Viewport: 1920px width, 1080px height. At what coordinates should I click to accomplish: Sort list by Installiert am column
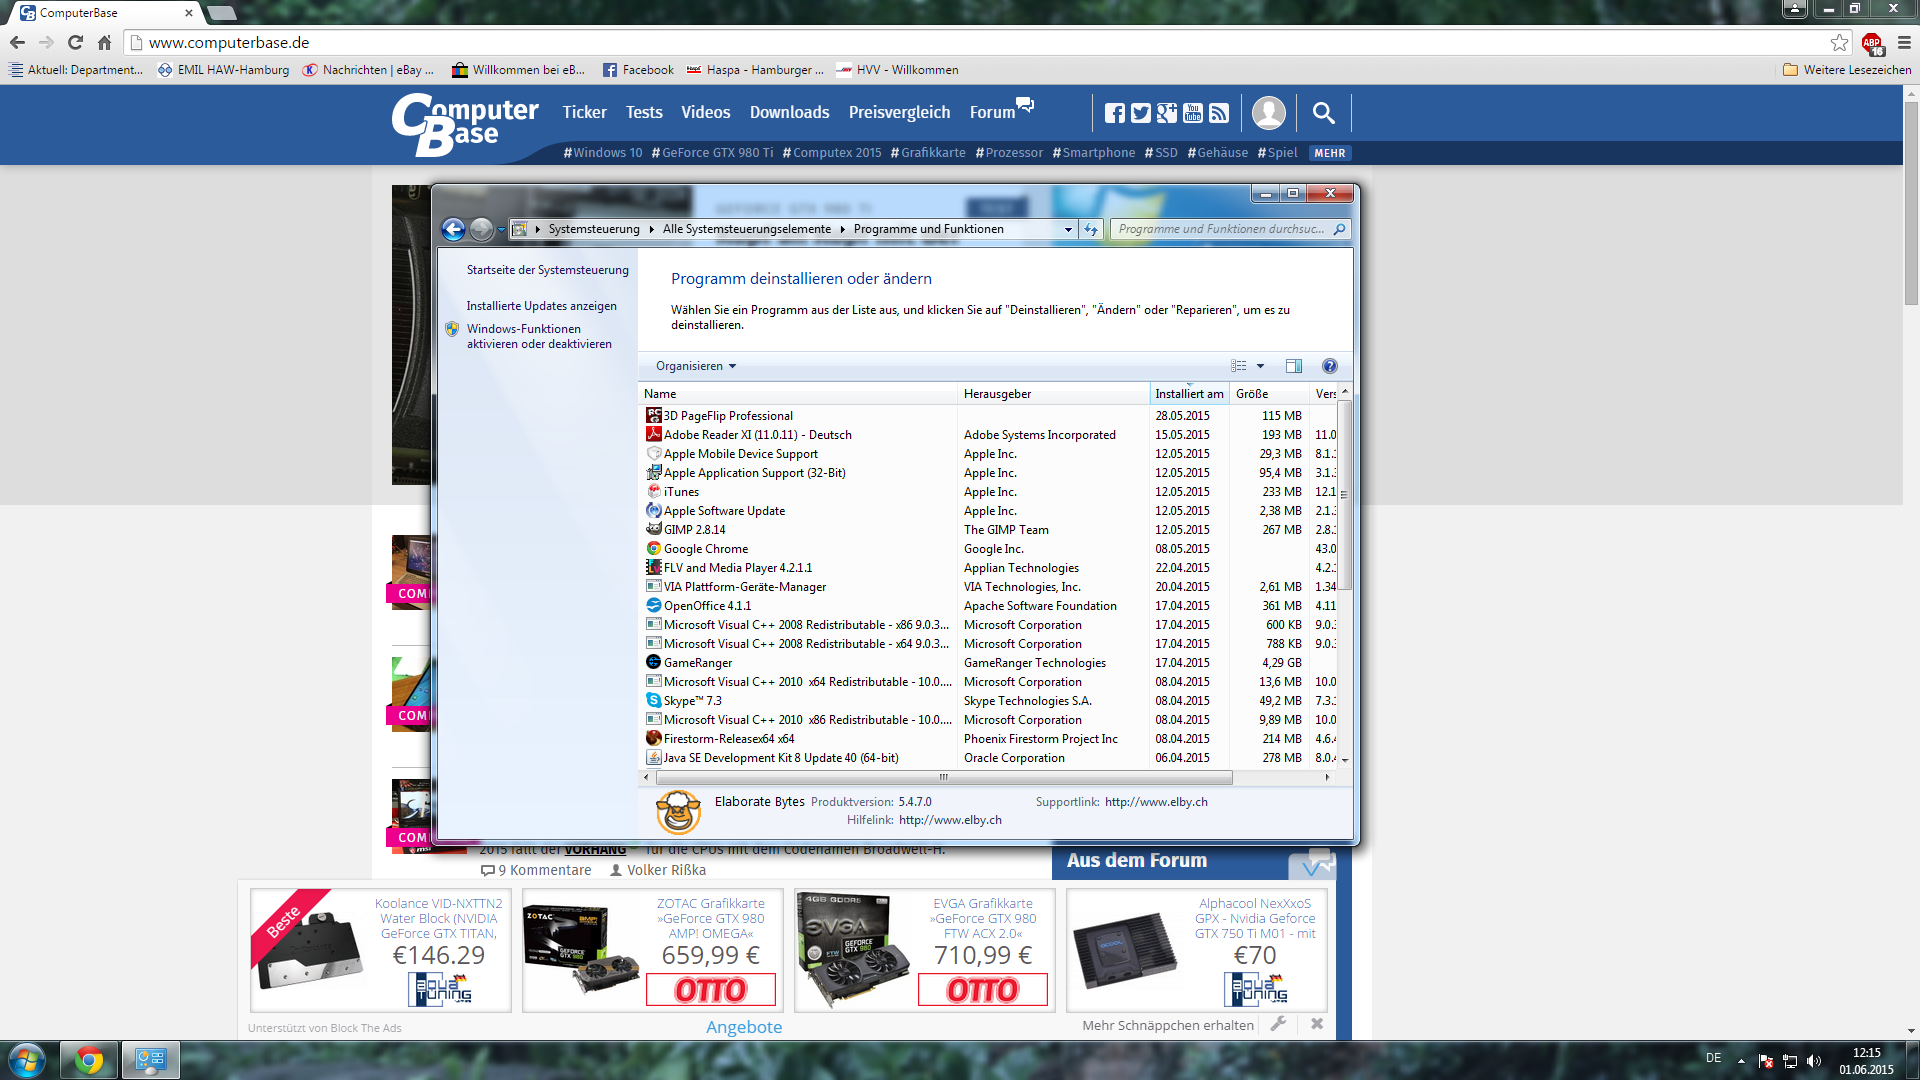coord(1188,394)
